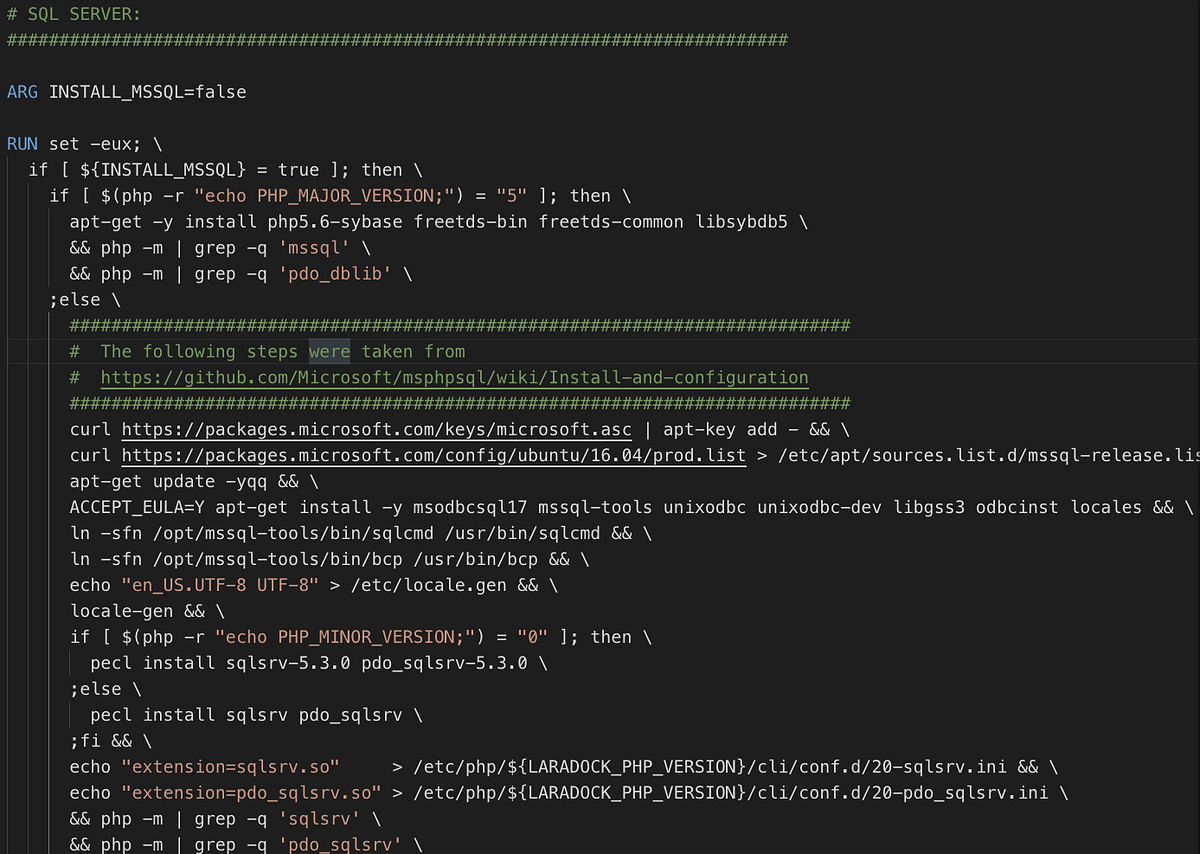Click the RUN keyword at line start
The width and height of the screenshot is (1200, 854).
[x=22, y=143]
